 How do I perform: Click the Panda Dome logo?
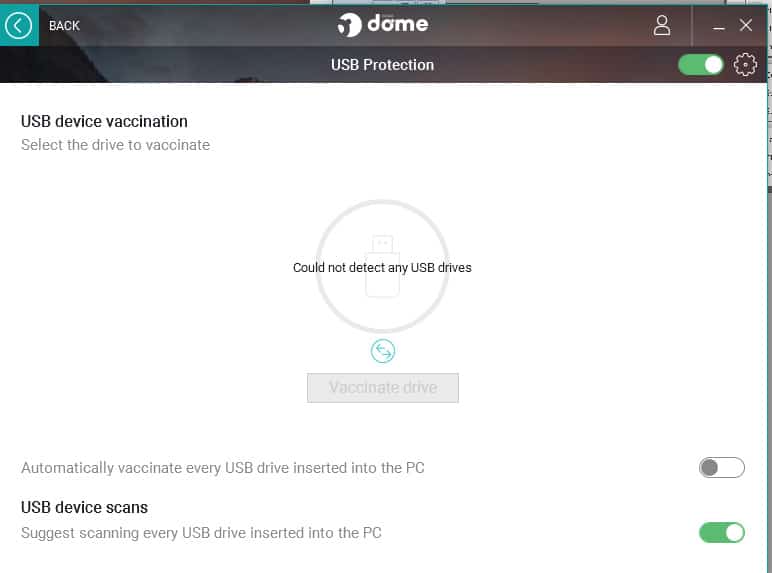pyautogui.click(x=383, y=25)
